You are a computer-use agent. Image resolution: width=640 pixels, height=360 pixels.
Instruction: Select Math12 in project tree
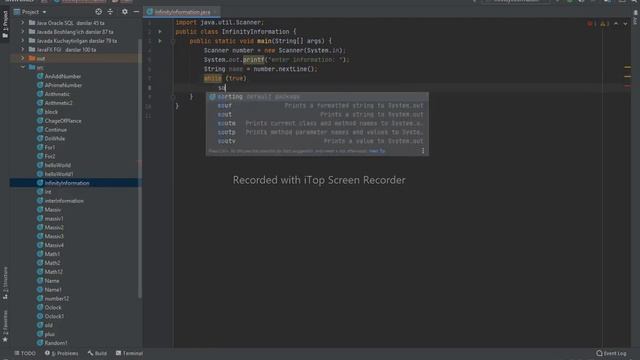point(53,272)
